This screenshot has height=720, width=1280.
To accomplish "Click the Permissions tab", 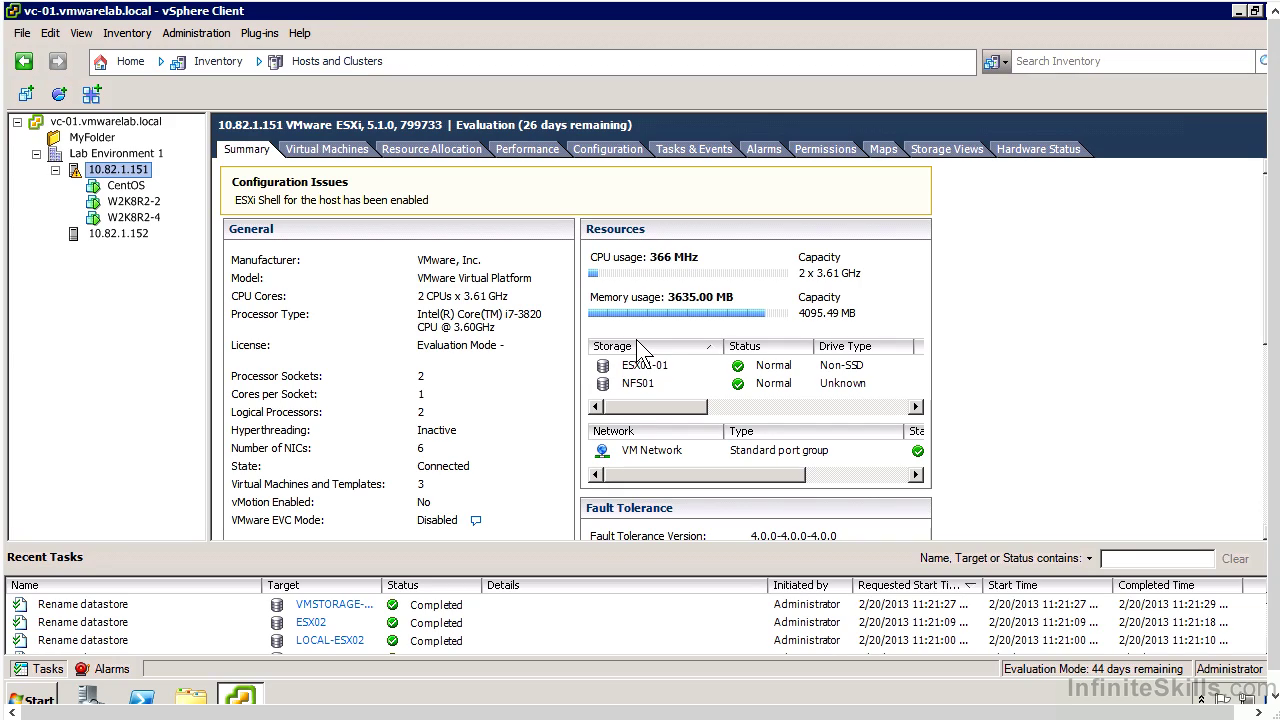I will pyautogui.click(x=825, y=149).
